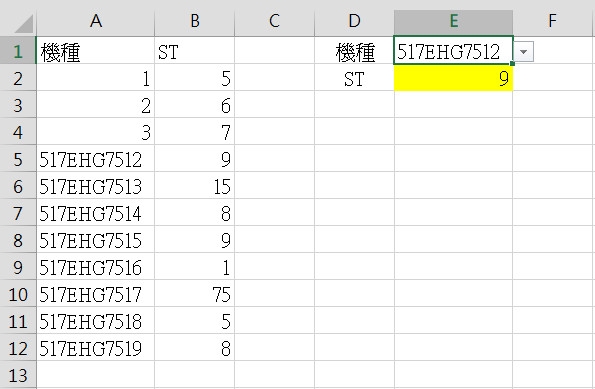Open the dropdown arrow beside cell E1

[x=524, y=52]
